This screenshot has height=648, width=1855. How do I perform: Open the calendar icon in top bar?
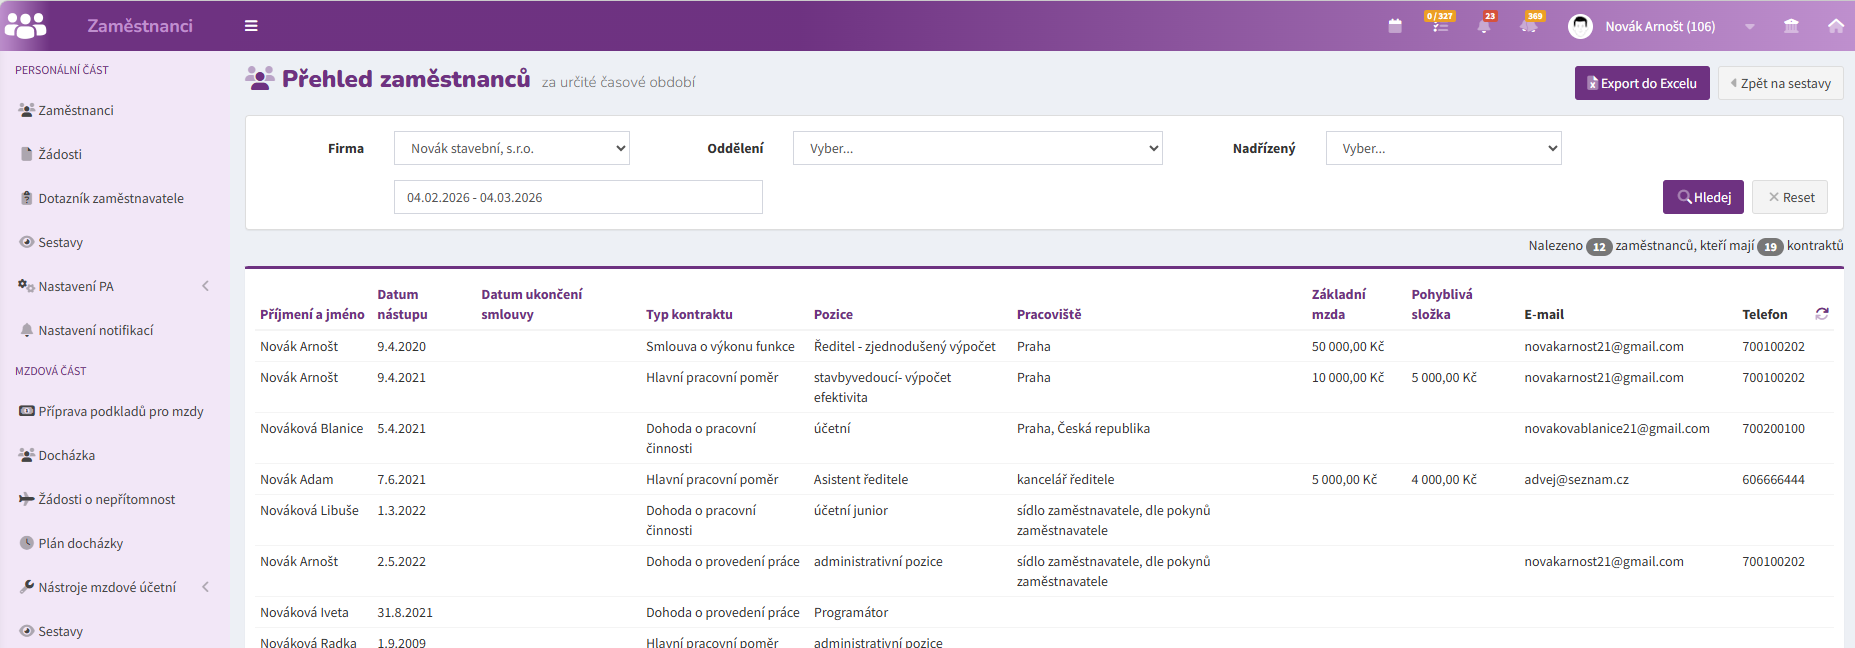[1395, 26]
